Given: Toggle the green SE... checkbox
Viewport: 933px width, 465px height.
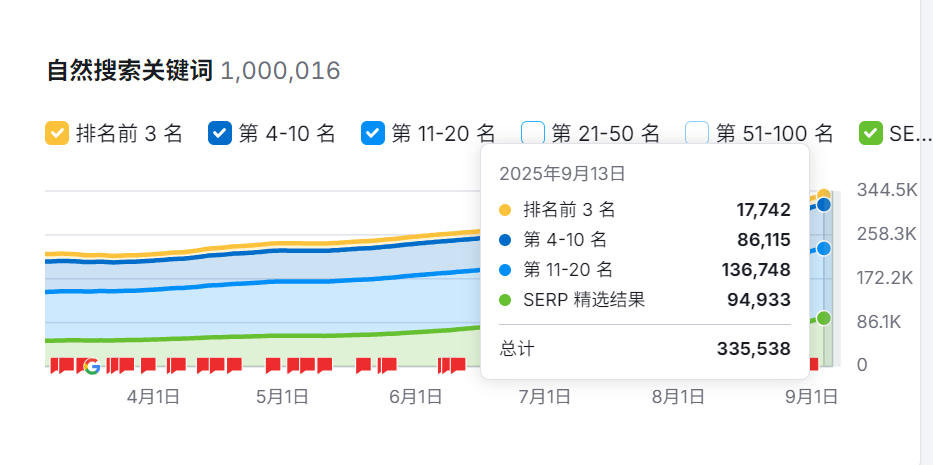Looking at the screenshot, I should pos(871,133).
